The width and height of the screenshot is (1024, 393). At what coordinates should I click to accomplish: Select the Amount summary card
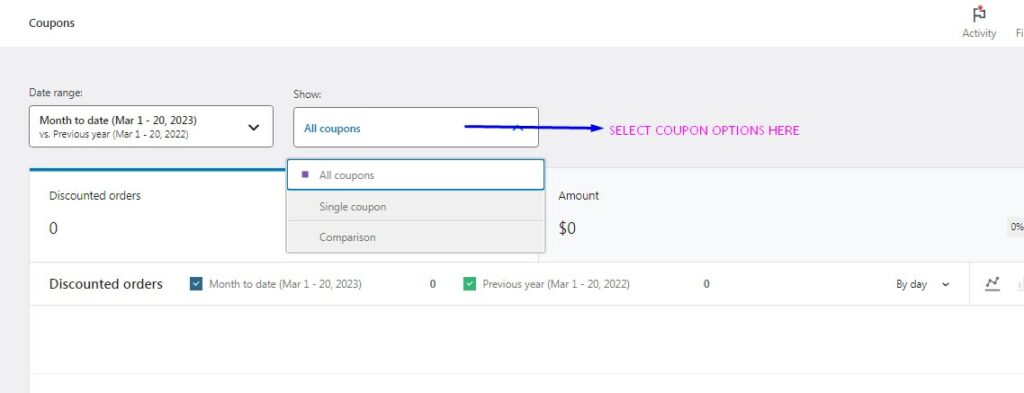click(x=782, y=215)
